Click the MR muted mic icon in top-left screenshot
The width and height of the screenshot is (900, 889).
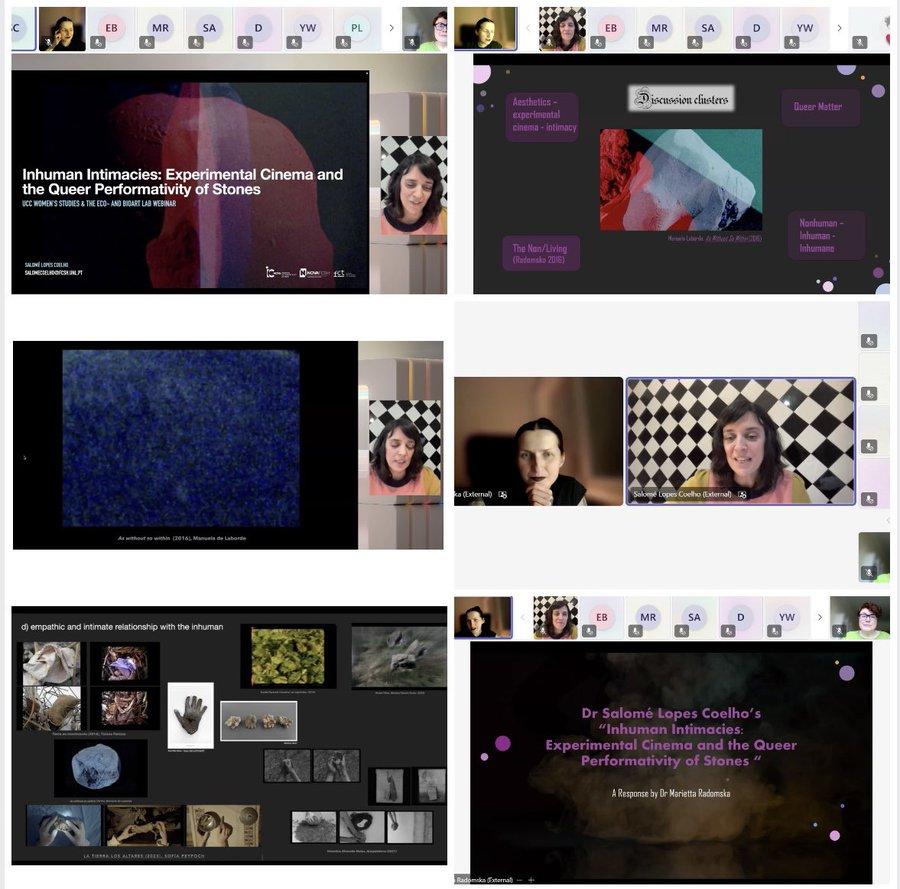tap(147, 42)
